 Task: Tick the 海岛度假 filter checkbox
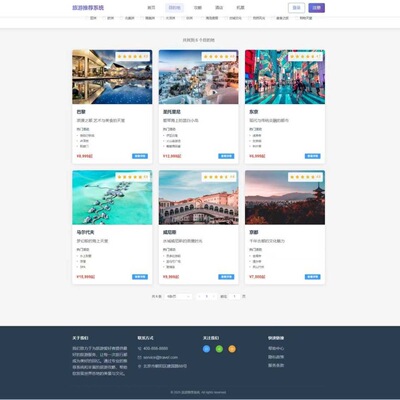[x=202, y=18]
